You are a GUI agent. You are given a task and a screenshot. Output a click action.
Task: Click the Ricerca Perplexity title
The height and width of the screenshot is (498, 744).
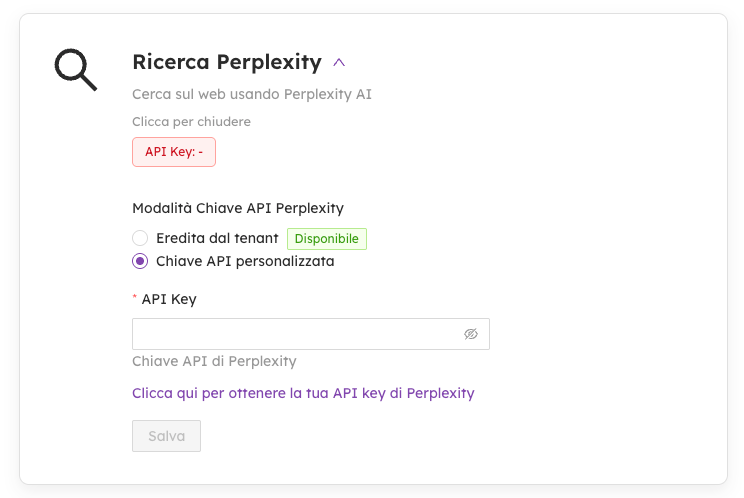coord(226,62)
